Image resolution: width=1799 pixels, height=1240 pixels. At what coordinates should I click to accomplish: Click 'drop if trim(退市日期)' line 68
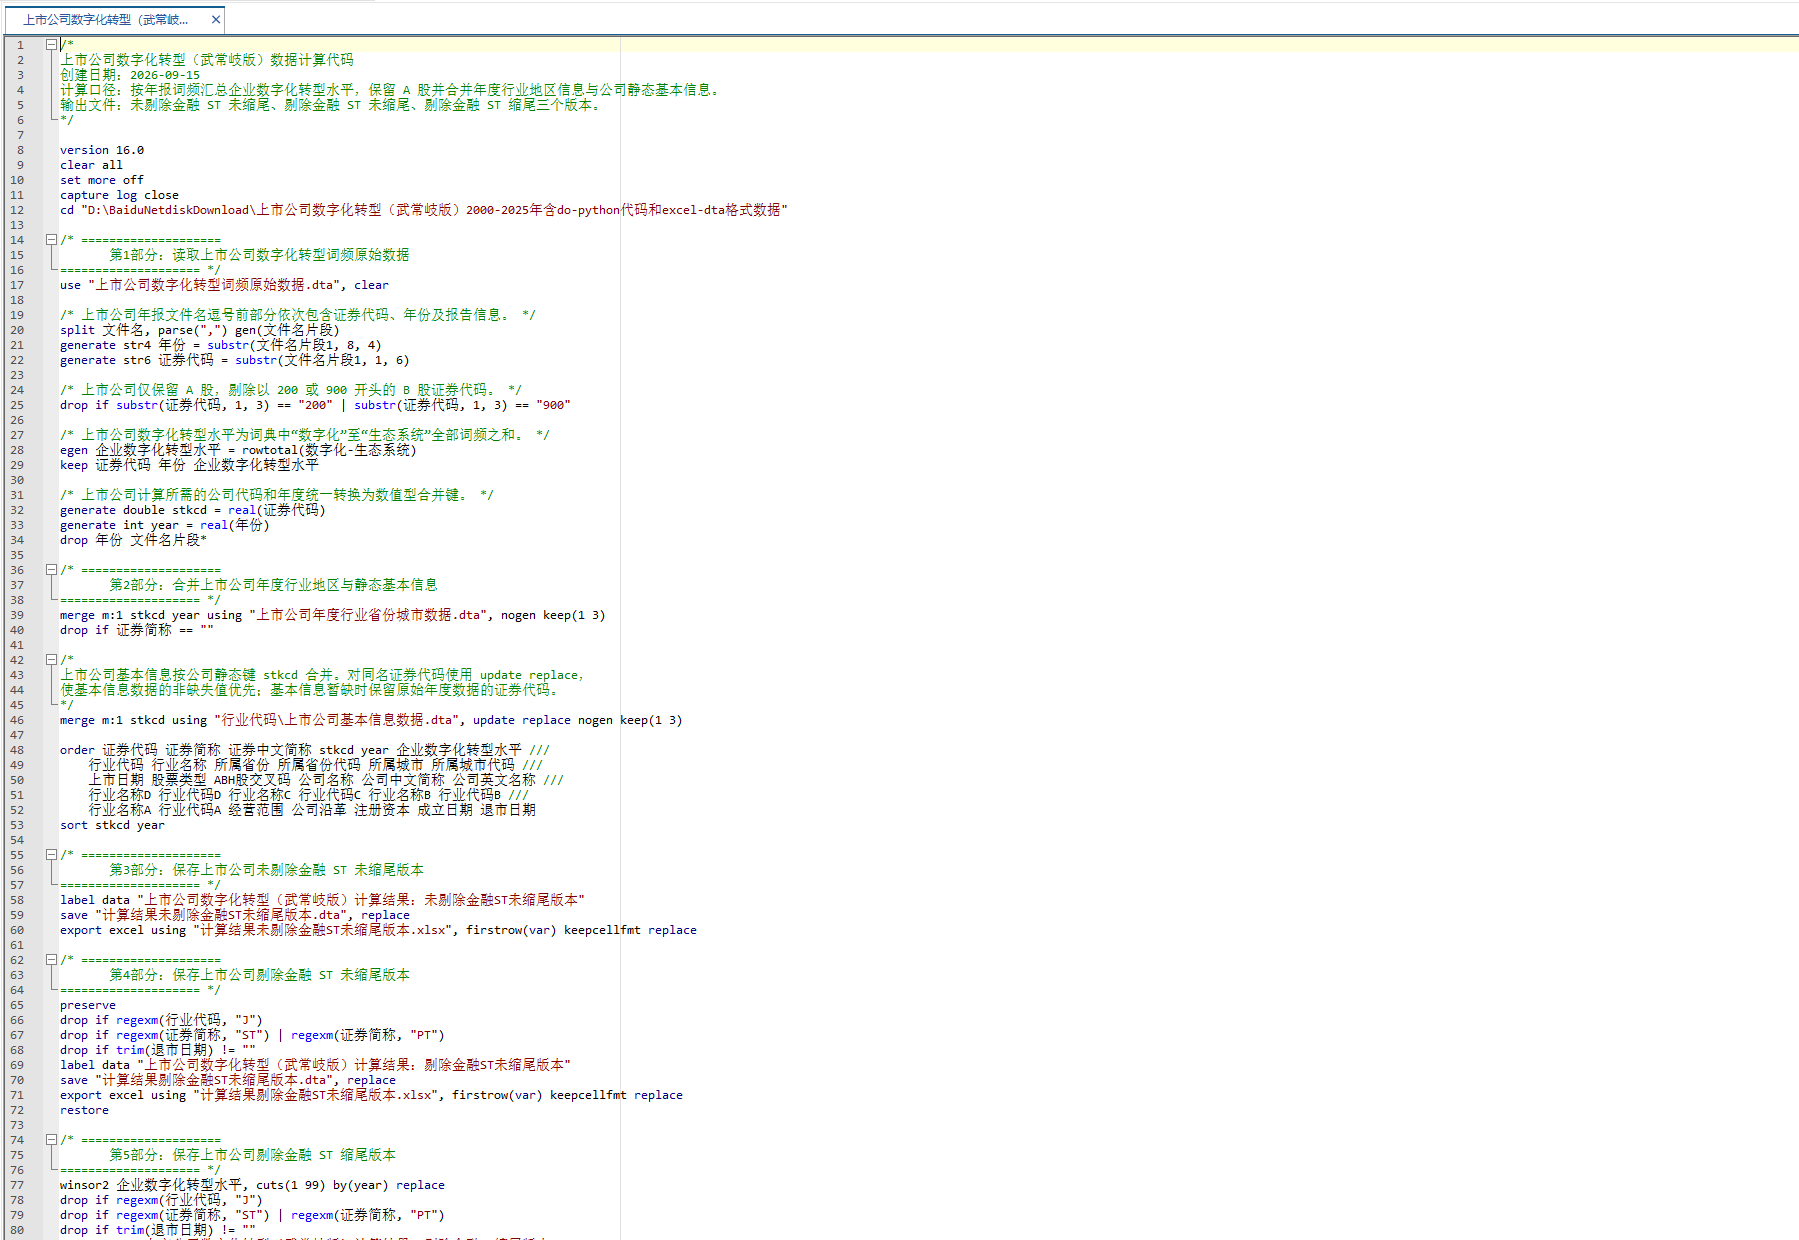tap(158, 1050)
